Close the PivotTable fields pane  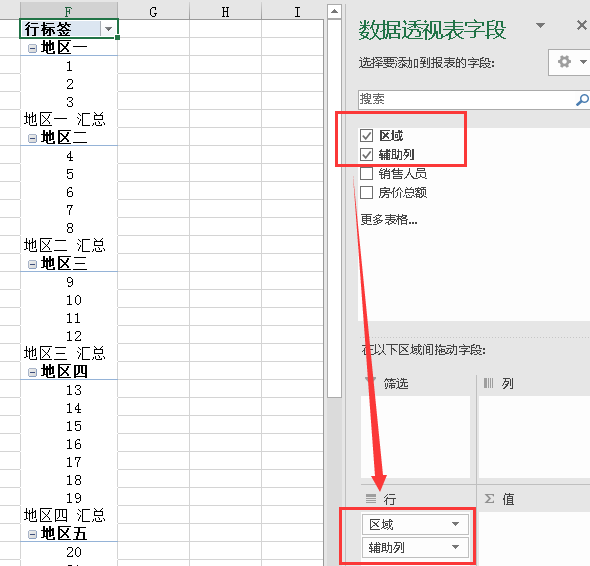(582, 25)
